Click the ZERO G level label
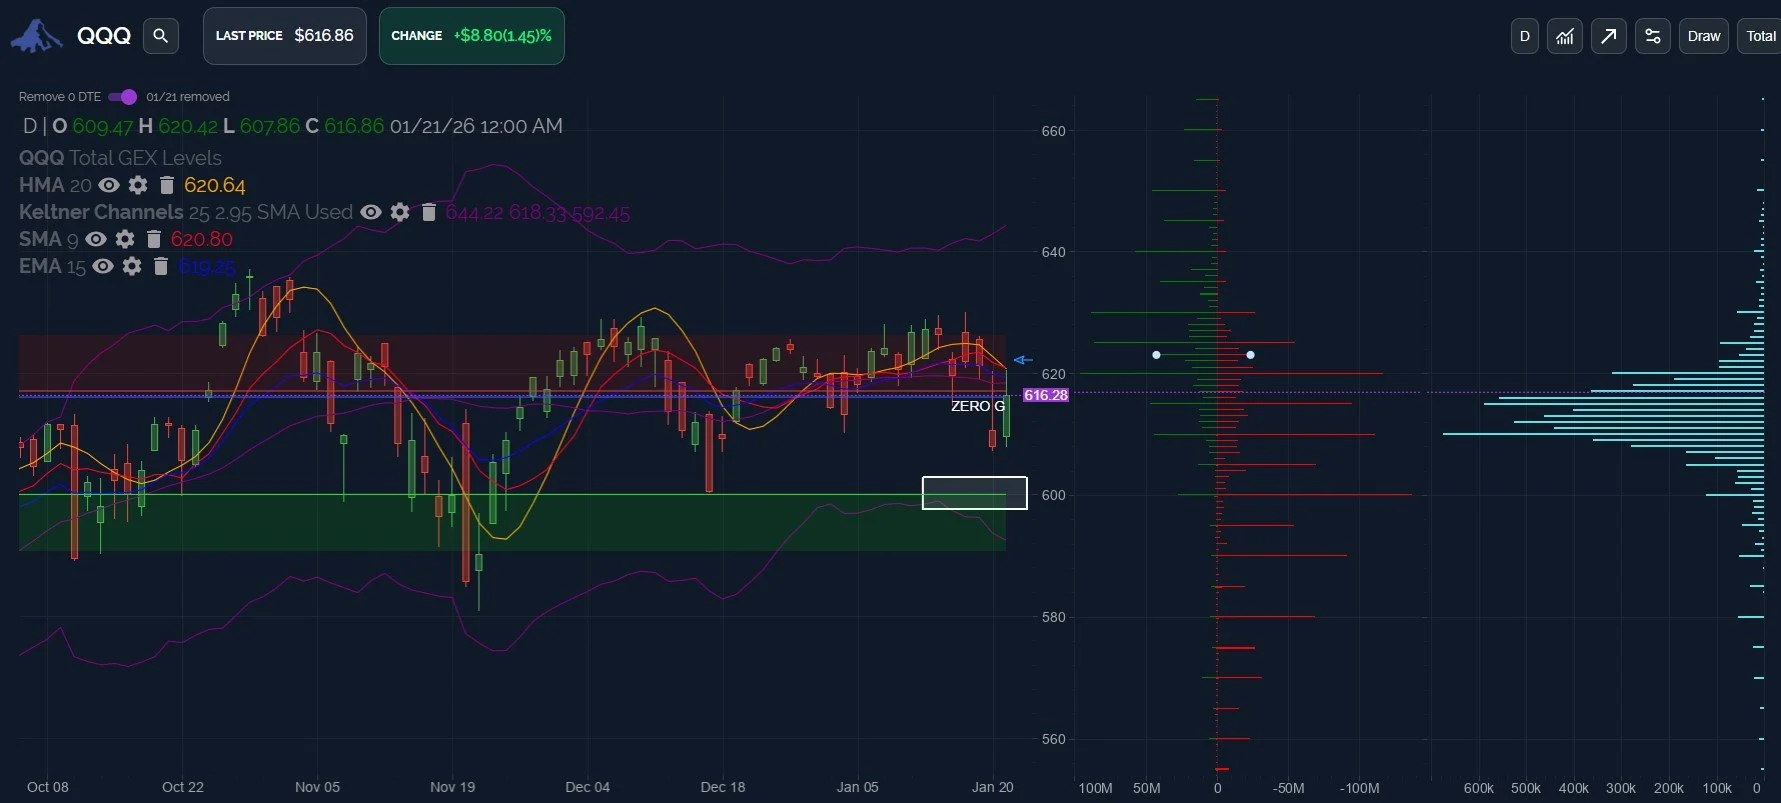1781x803 pixels. click(978, 406)
